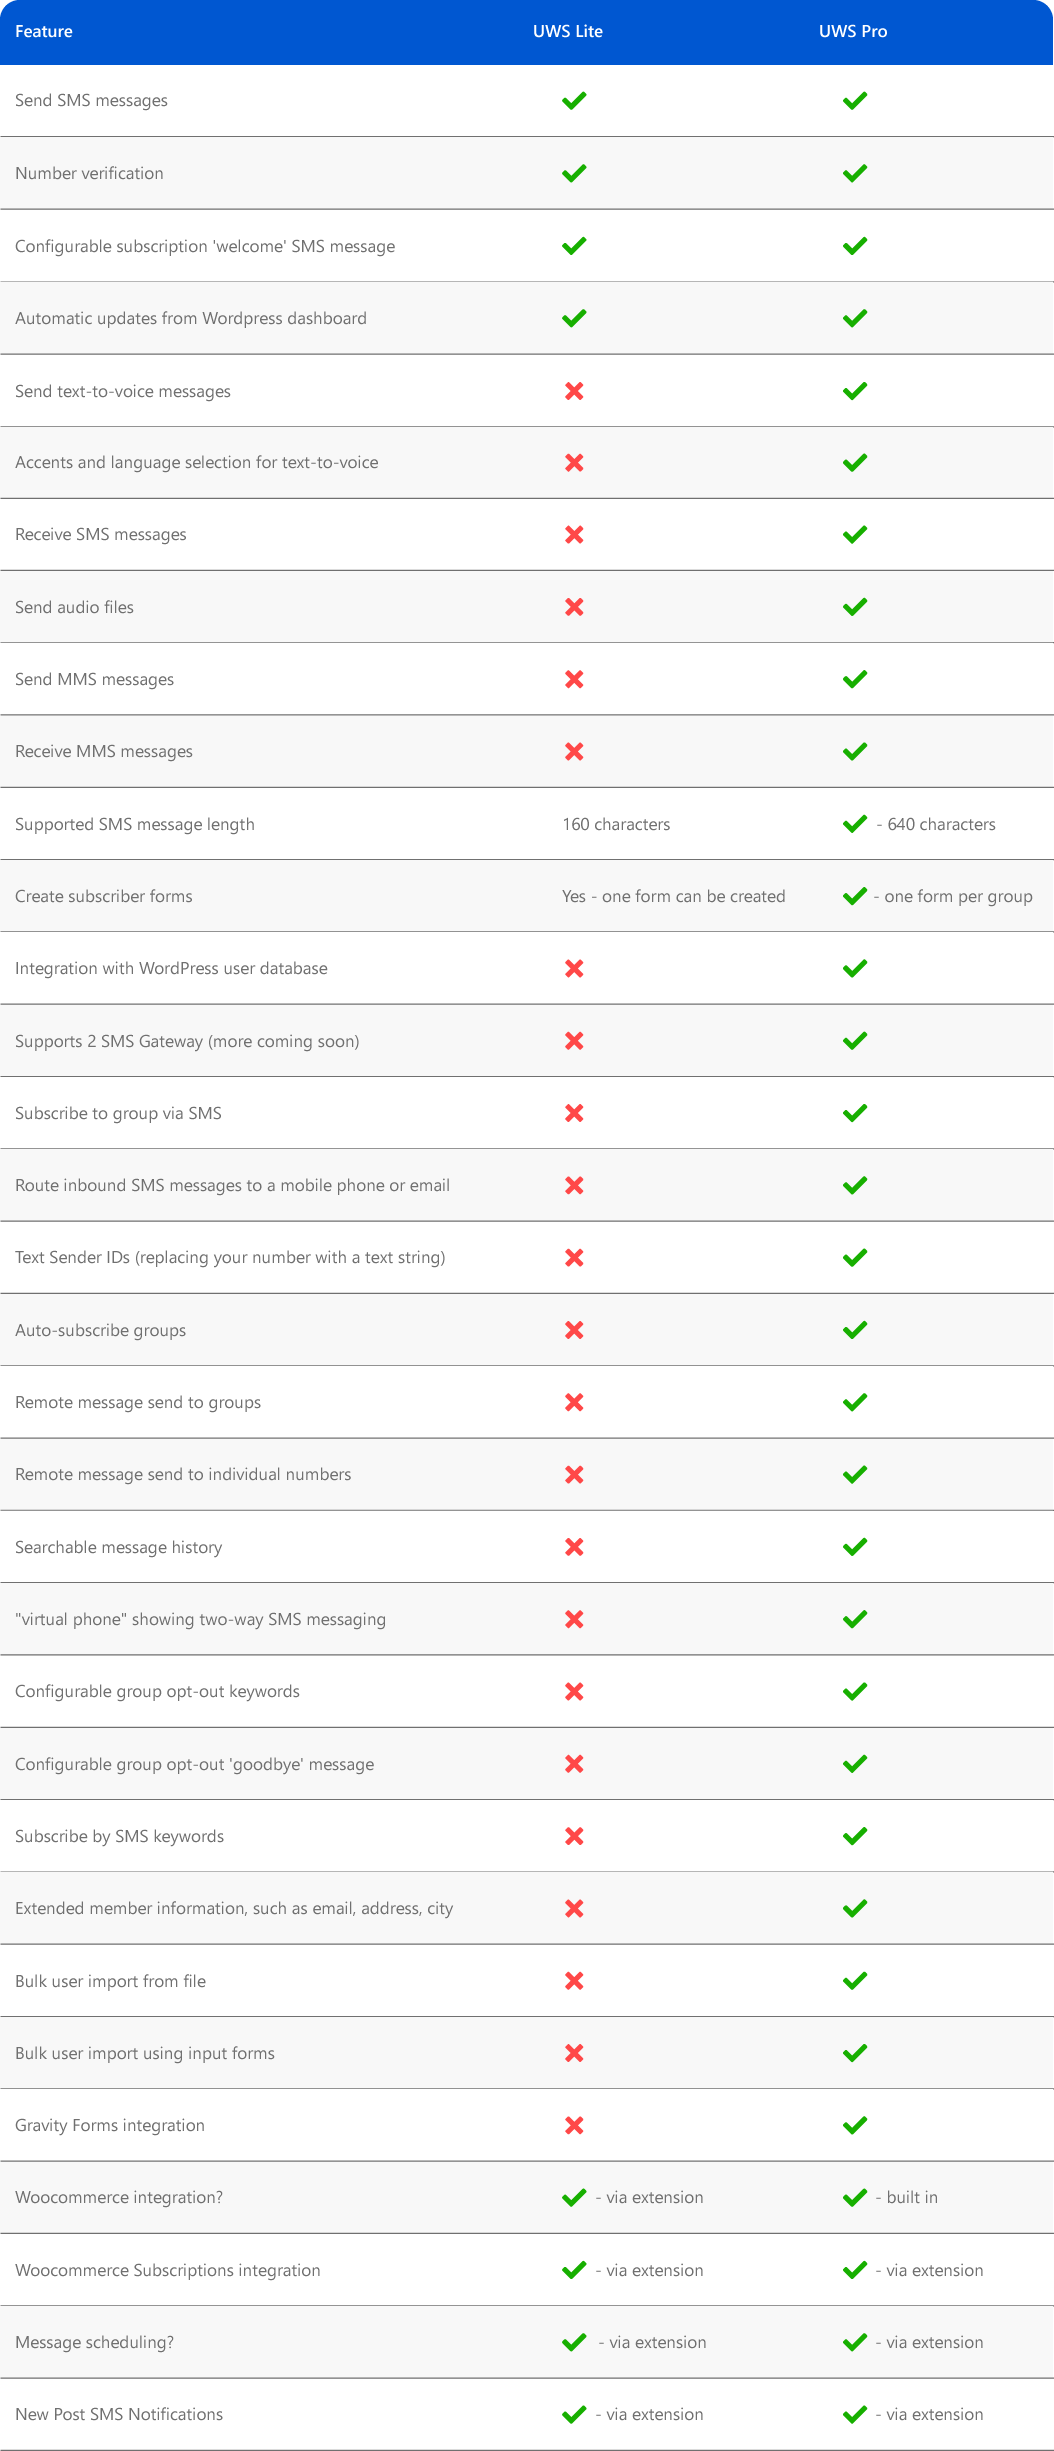The height and width of the screenshot is (2451, 1054).
Task: Click the red X for Send text-to-voice messages
Action: coord(574,391)
